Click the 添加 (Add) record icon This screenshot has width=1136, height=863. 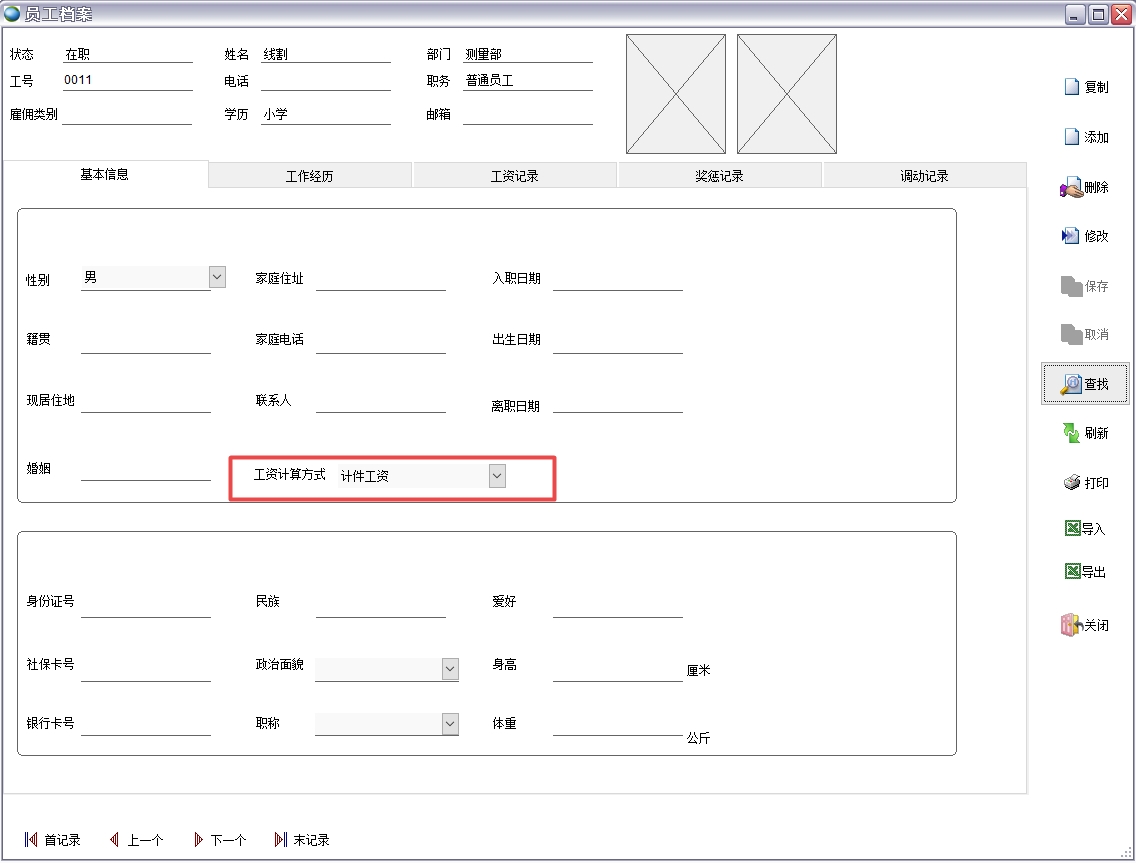[1072, 137]
